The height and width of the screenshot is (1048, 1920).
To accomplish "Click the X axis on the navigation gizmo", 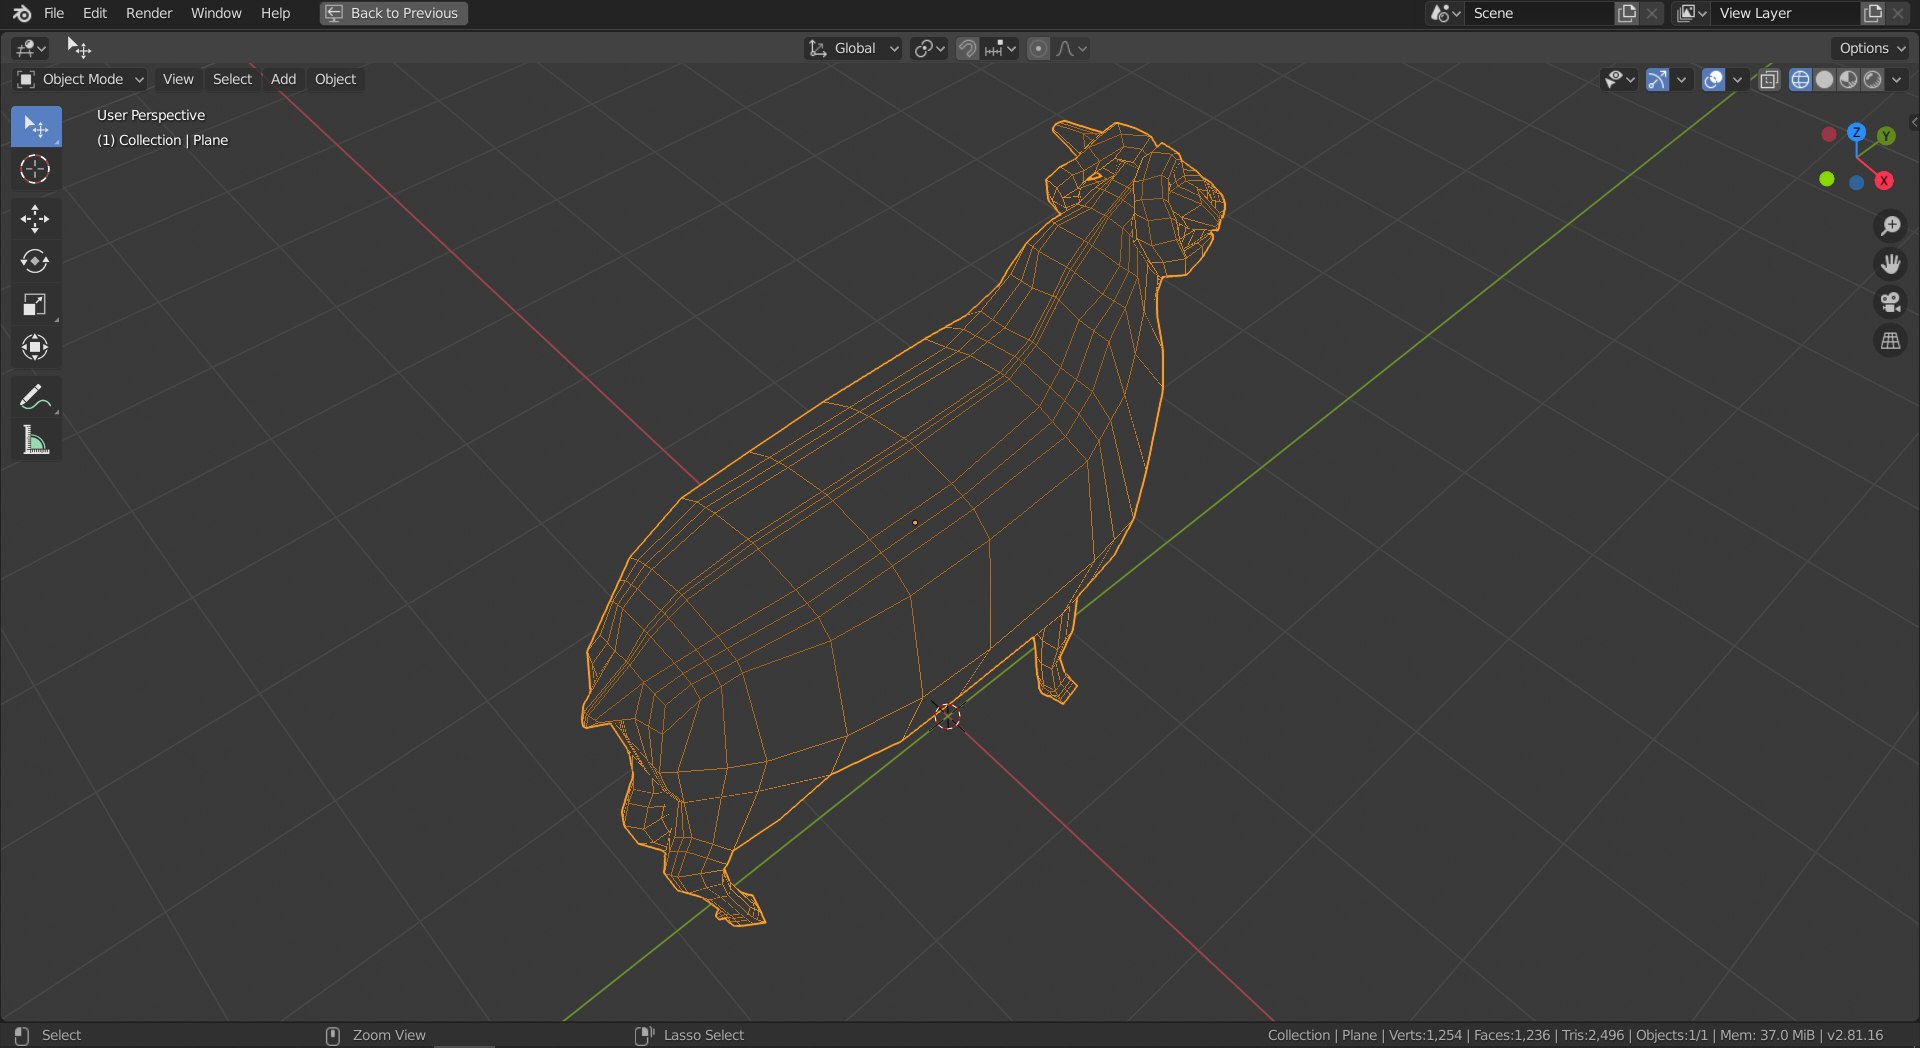I will 1884,181.
